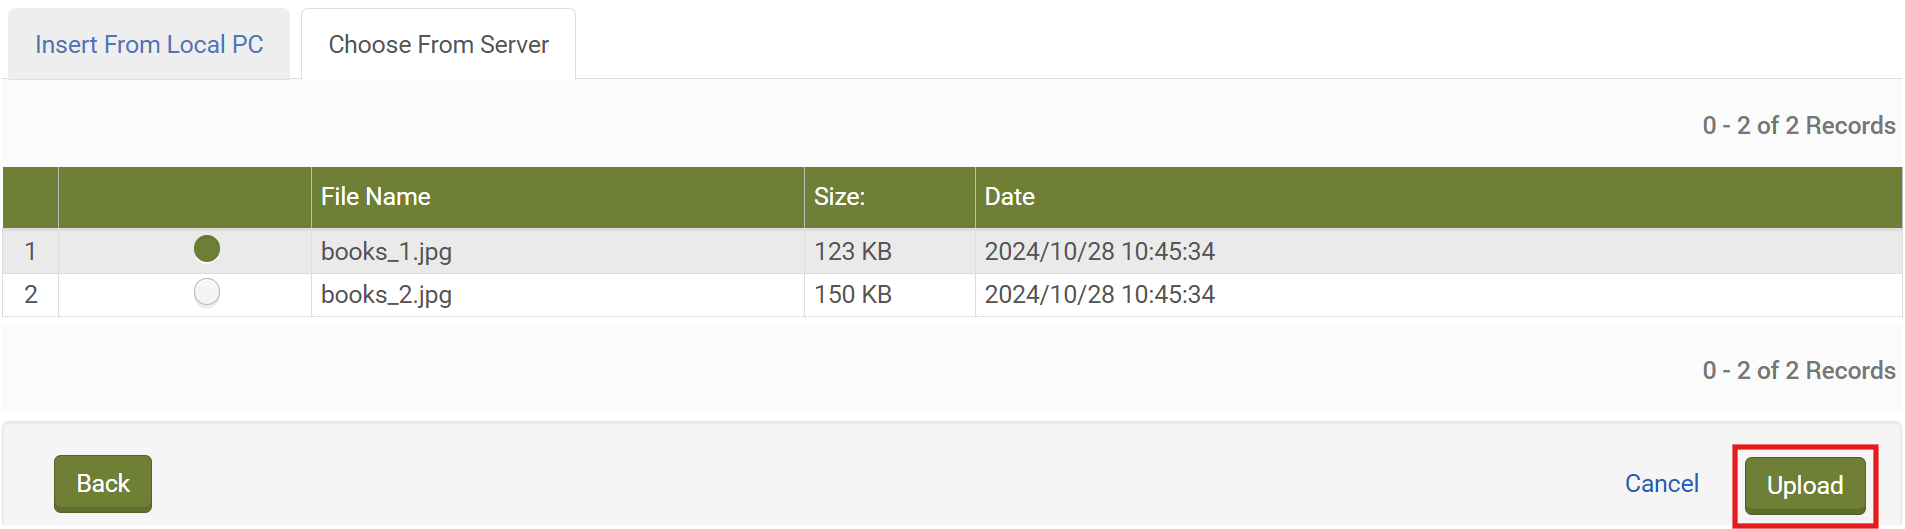The height and width of the screenshot is (529, 1905).
Task: Switch to the Insert From Local PC tab
Action: pos(149,45)
